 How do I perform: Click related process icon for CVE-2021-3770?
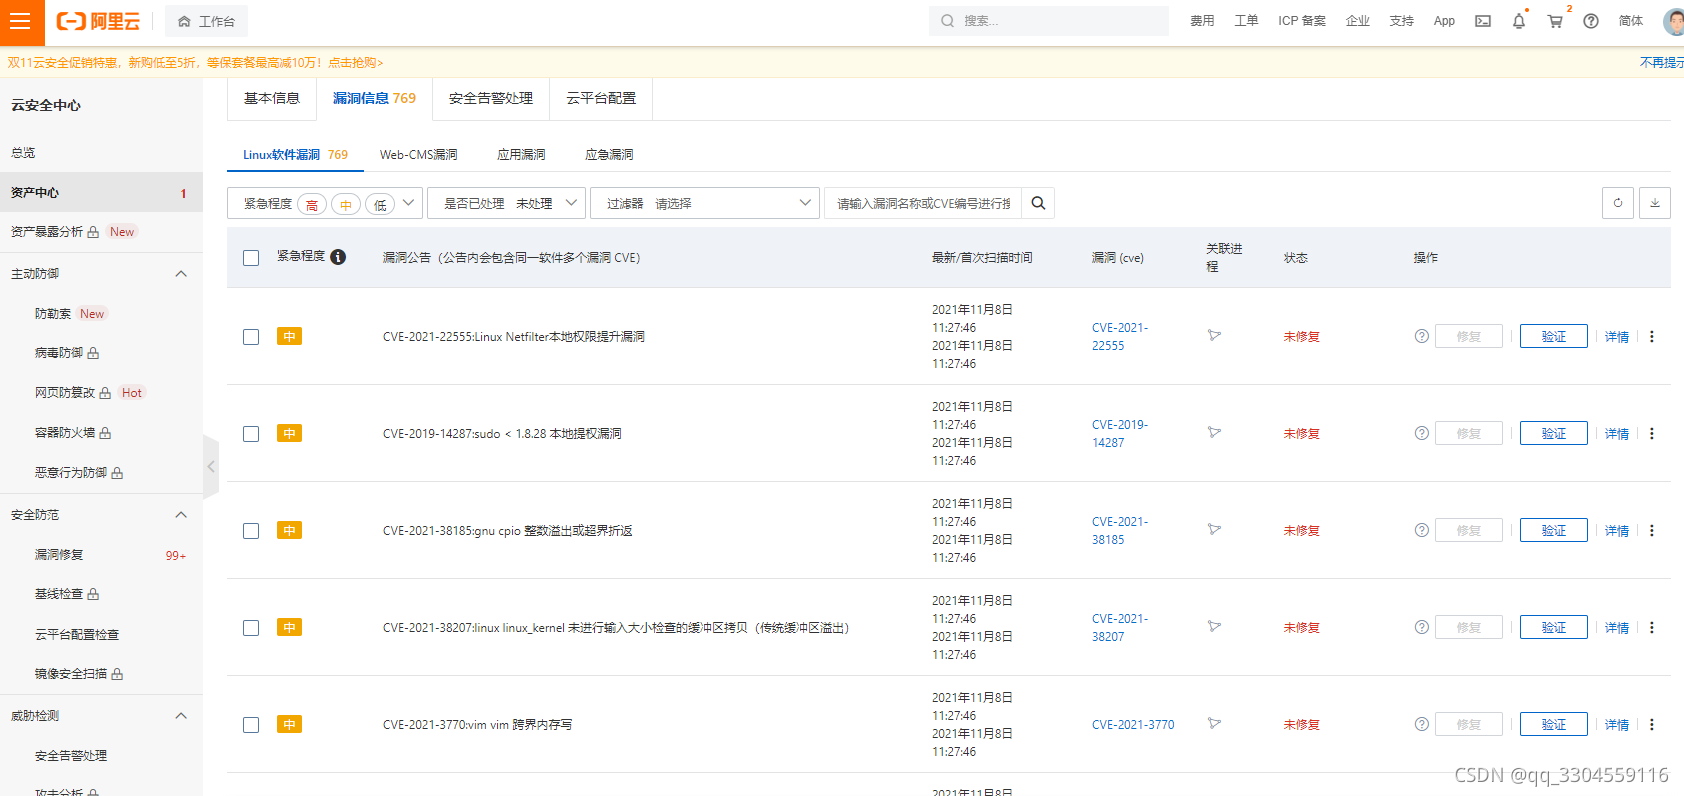(1214, 723)
